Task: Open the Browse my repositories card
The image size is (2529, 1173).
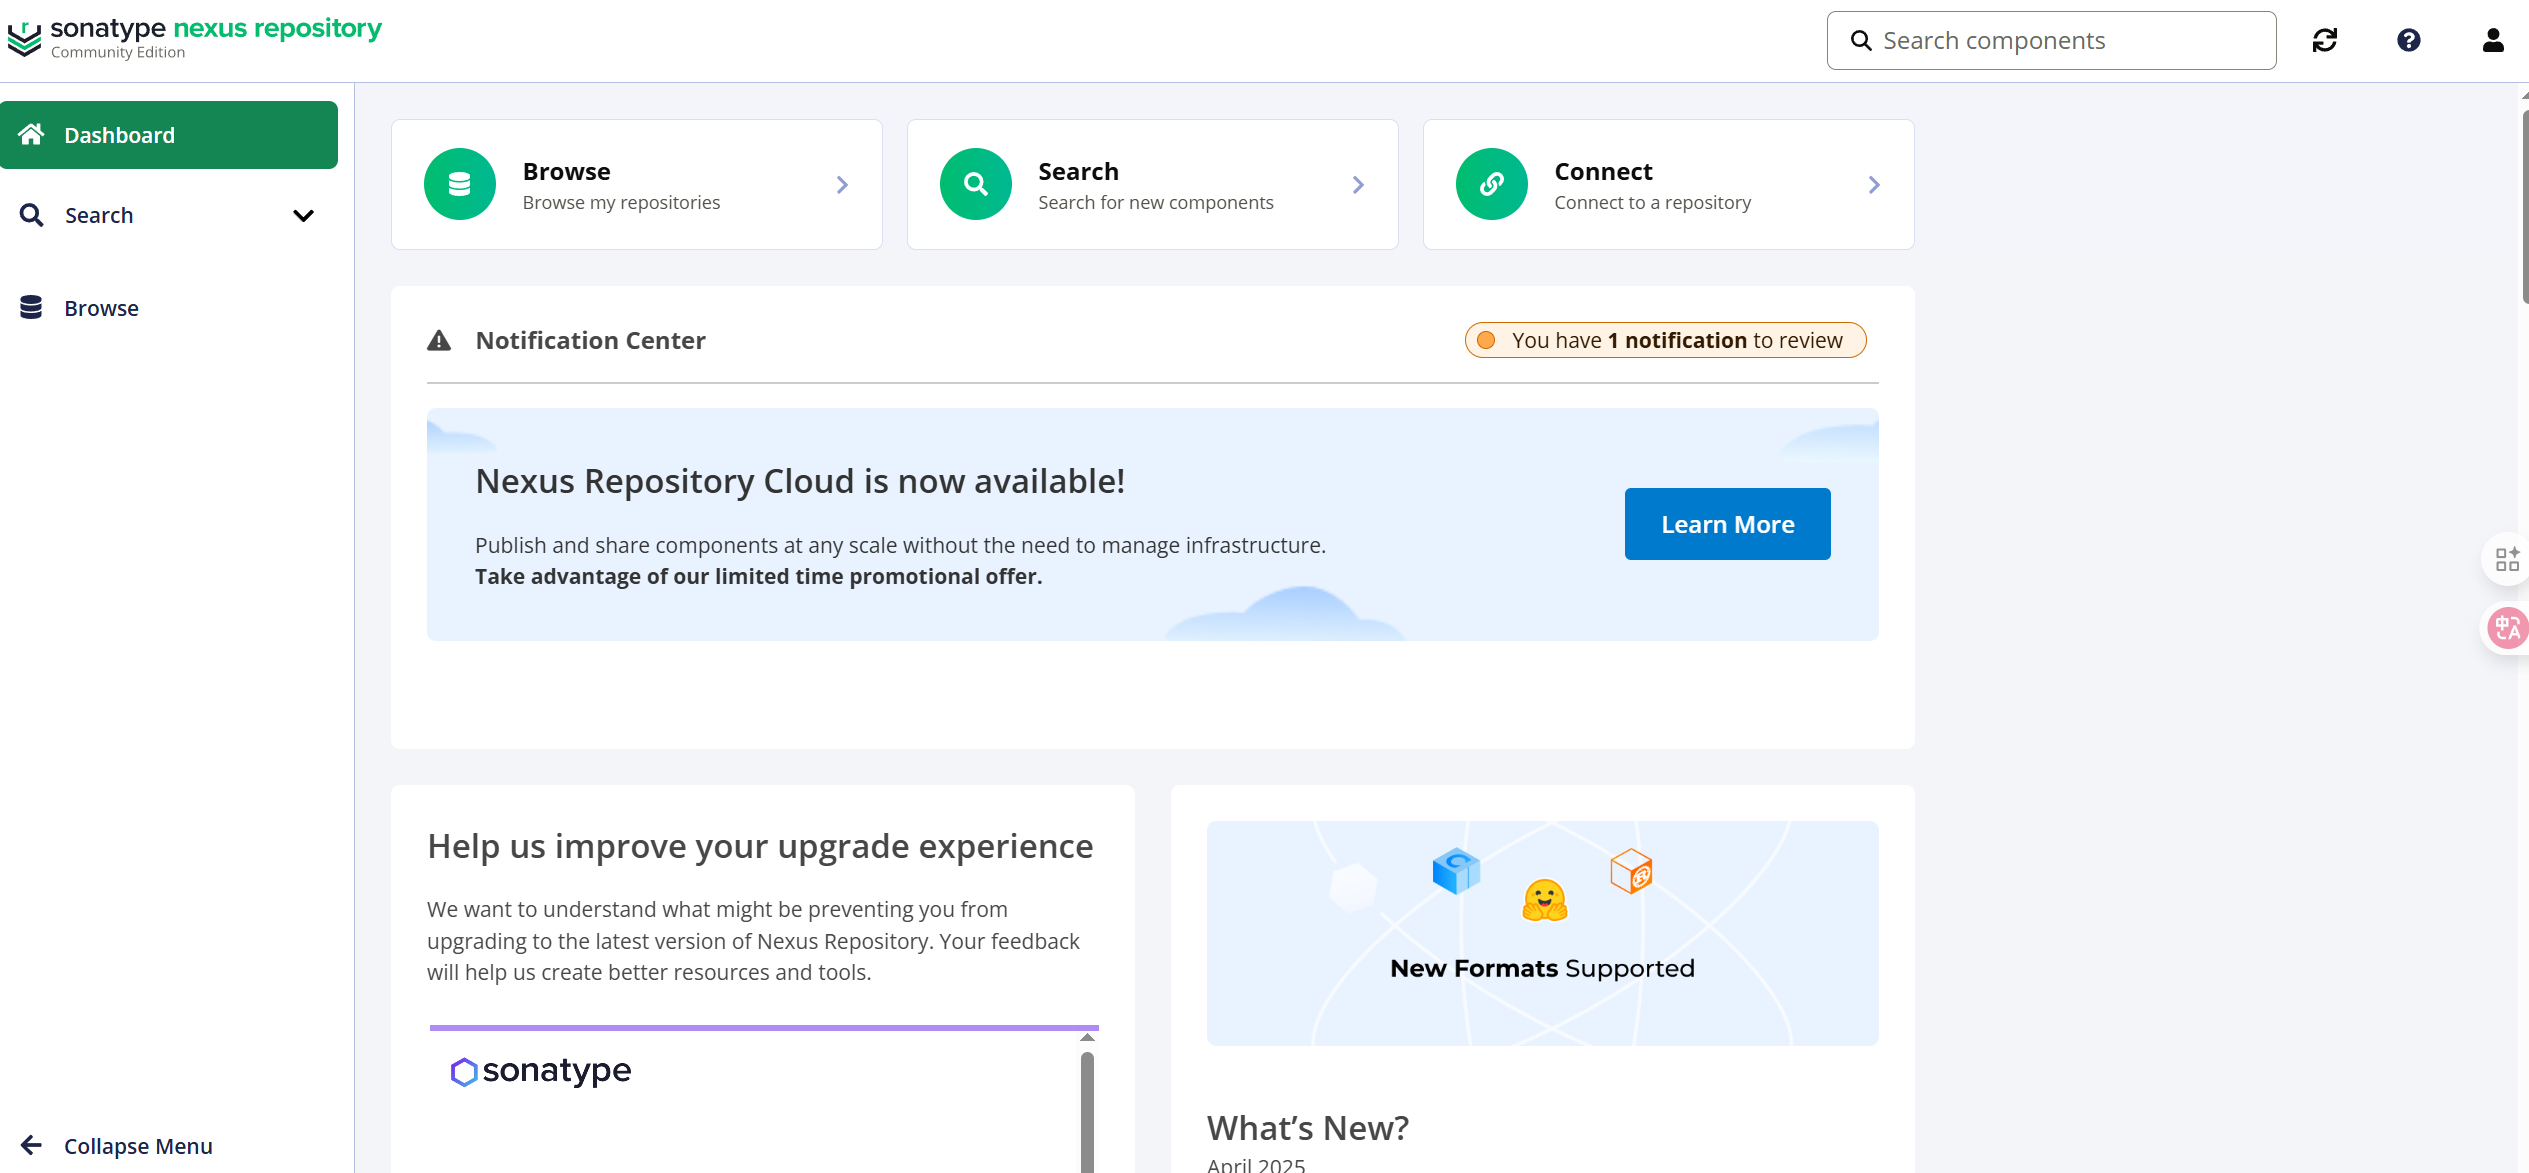Action: (637, 185)
